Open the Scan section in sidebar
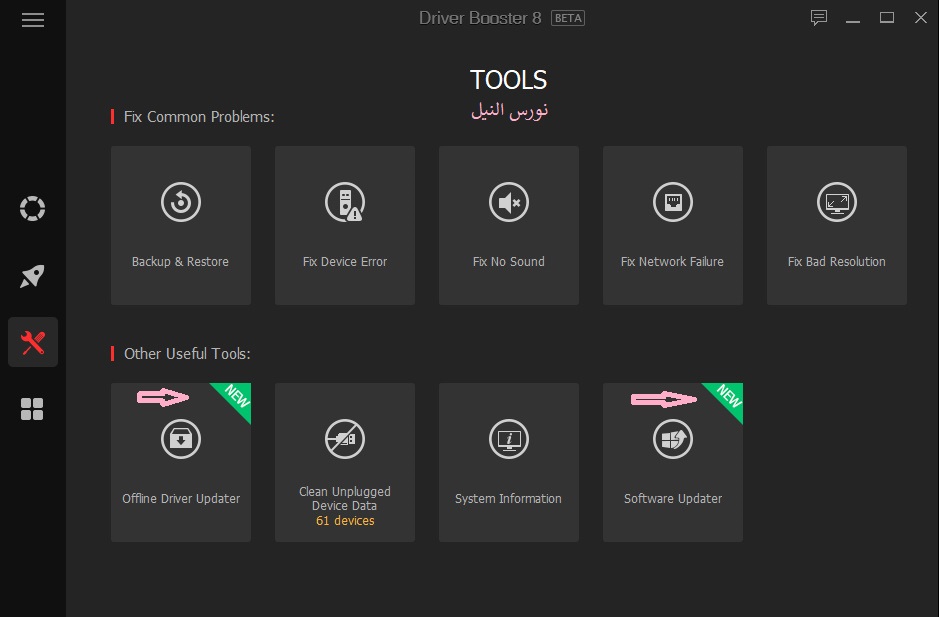This screenshot has width=939, height=617. [x=33, y=209]
